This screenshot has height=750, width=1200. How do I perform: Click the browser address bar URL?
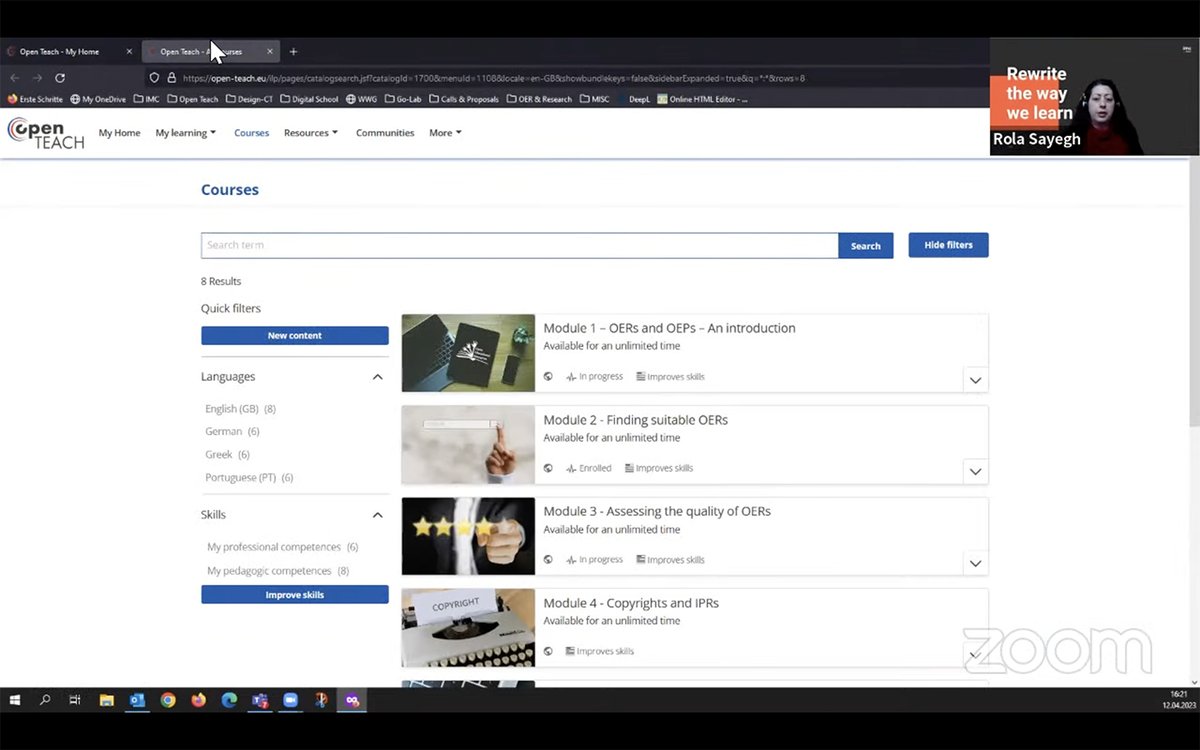[x=494, y=78]
